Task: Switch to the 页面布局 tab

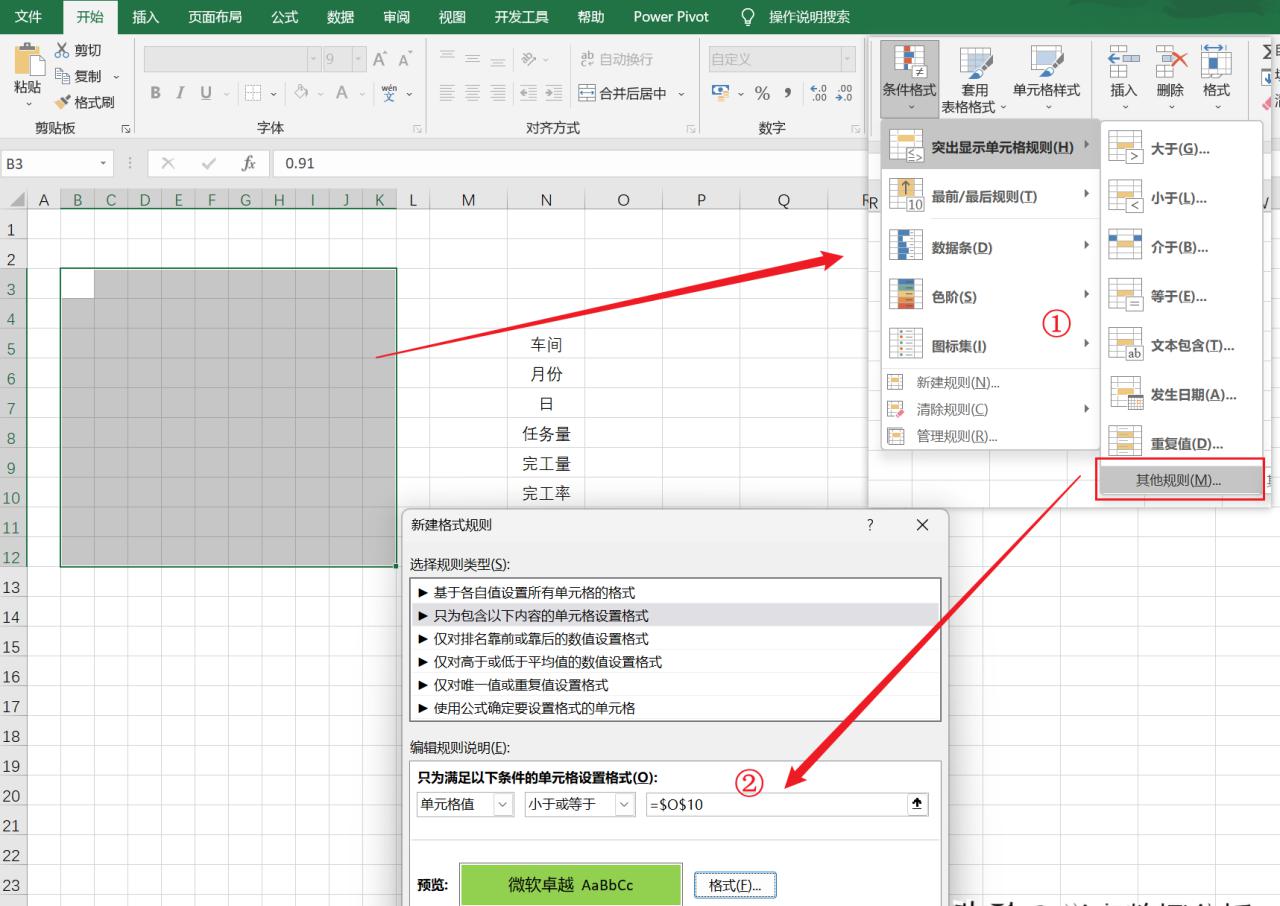Action: click(x=215, y=17)
